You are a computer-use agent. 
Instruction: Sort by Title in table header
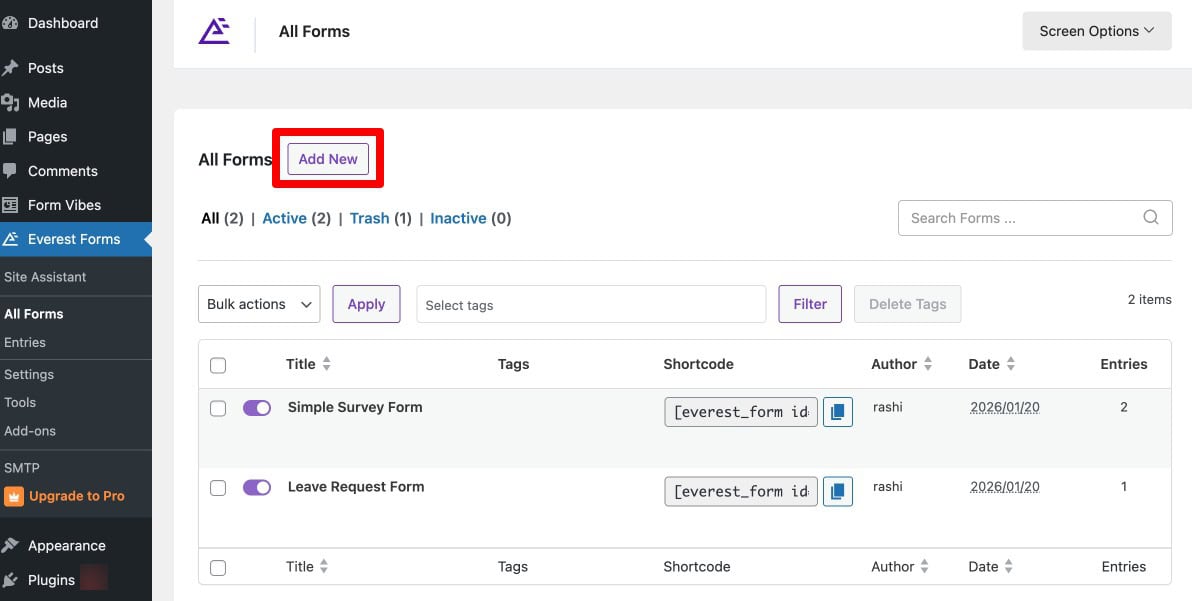tap(309, 364)
